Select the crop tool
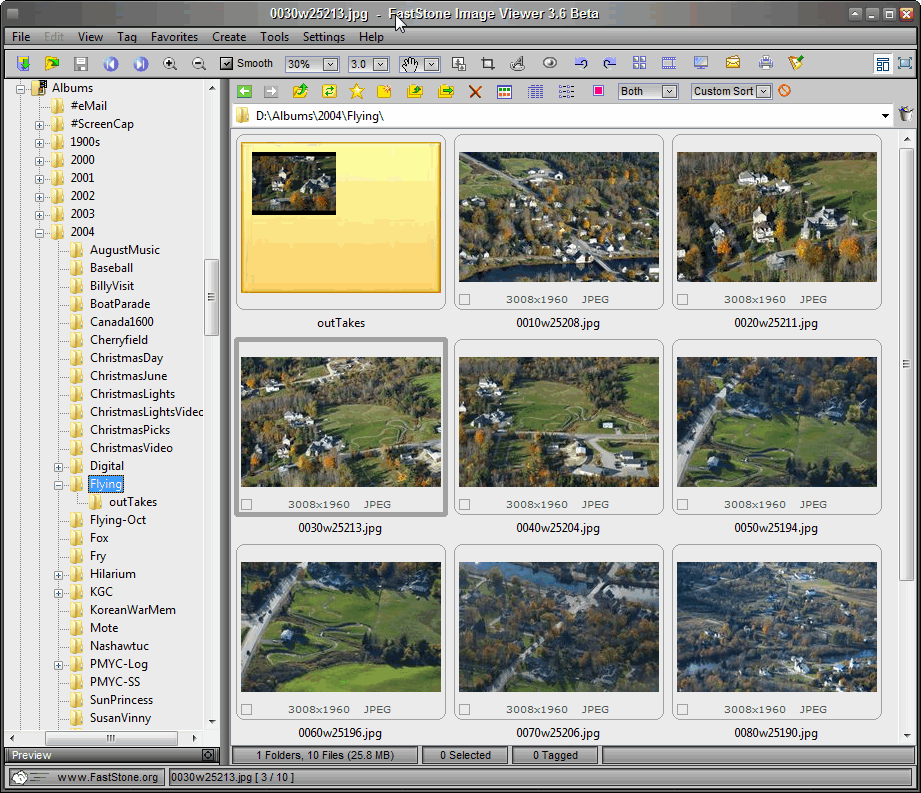This screenshot has width=921, height=793. coord(488,63)
